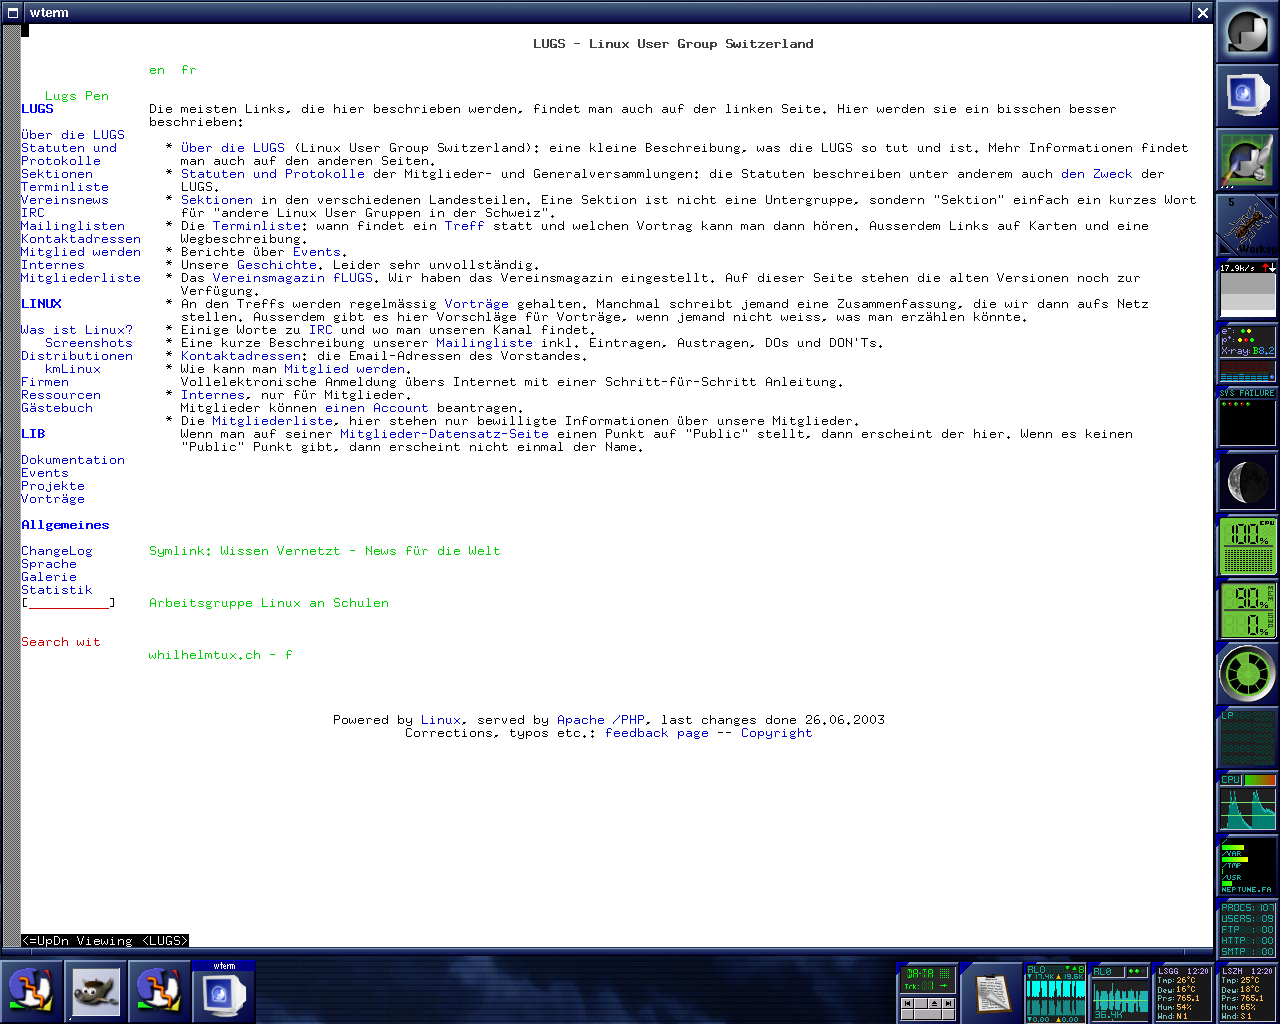
Task: Select the wterm minimized window icon
Action: coord(224,991)
